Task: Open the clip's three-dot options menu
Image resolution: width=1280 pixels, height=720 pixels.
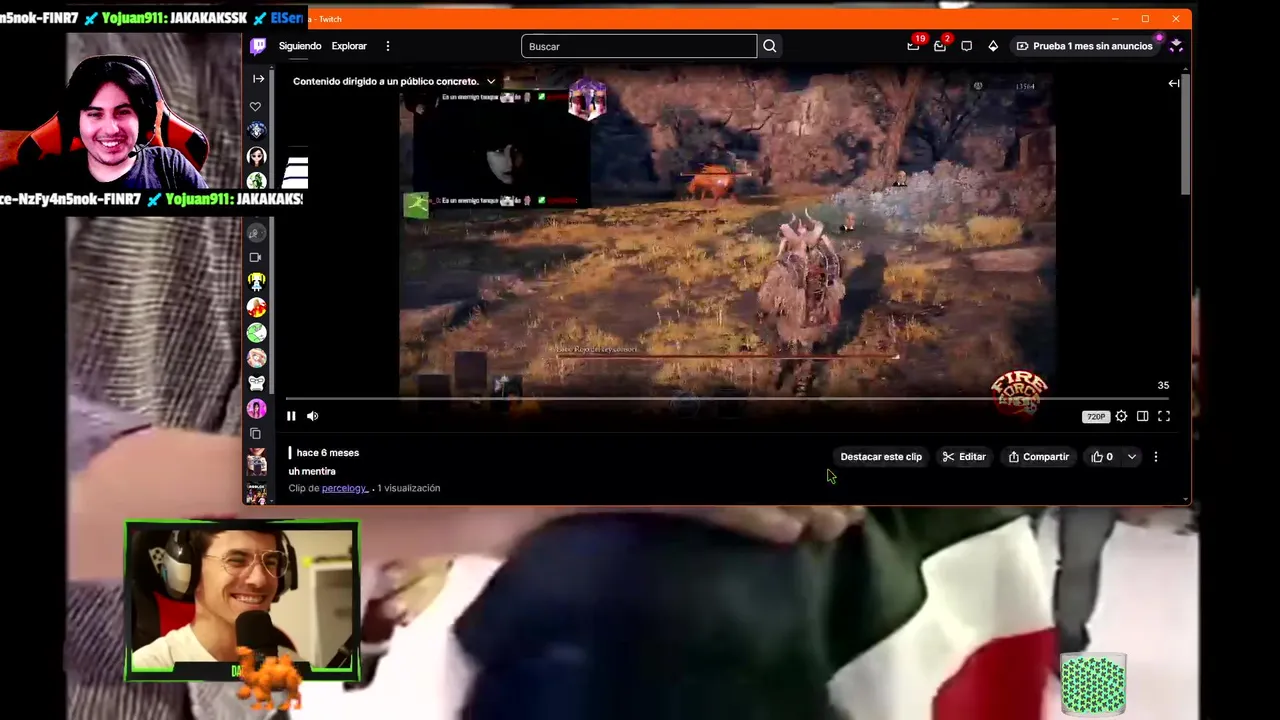Action: 1156,457
